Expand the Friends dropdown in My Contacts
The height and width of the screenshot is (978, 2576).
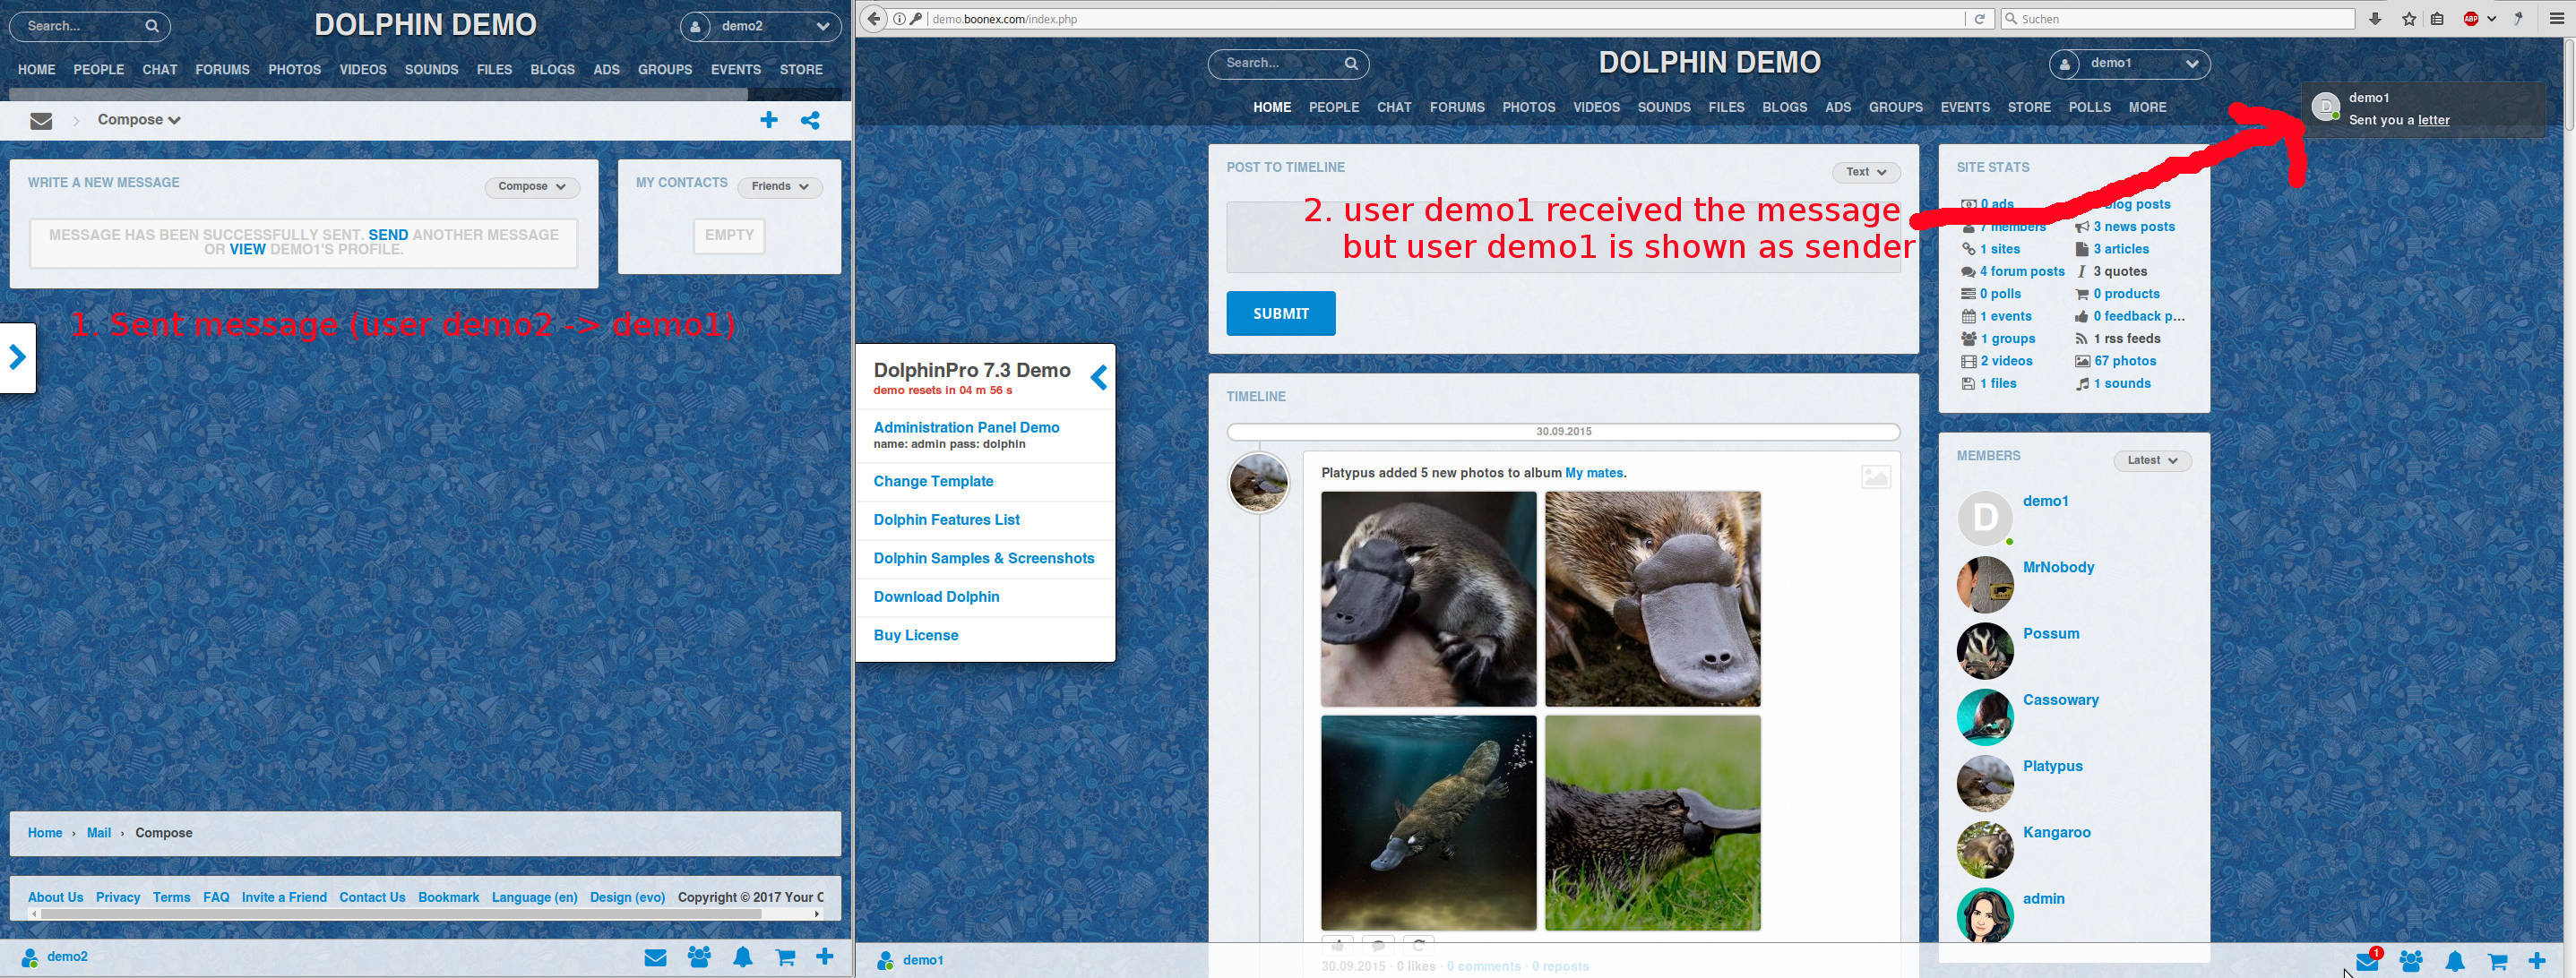pyautogui.click(x=780, y=186)
